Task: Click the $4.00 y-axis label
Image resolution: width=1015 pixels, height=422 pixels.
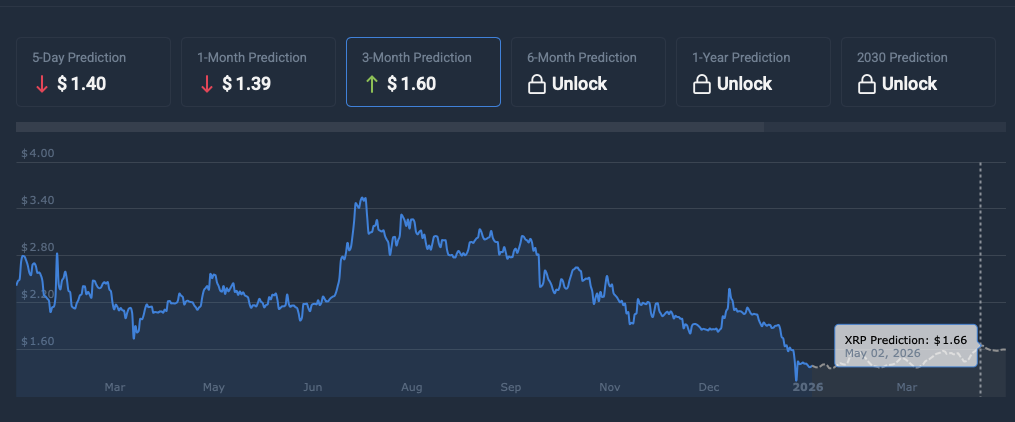Action: (x=38, y=153)
